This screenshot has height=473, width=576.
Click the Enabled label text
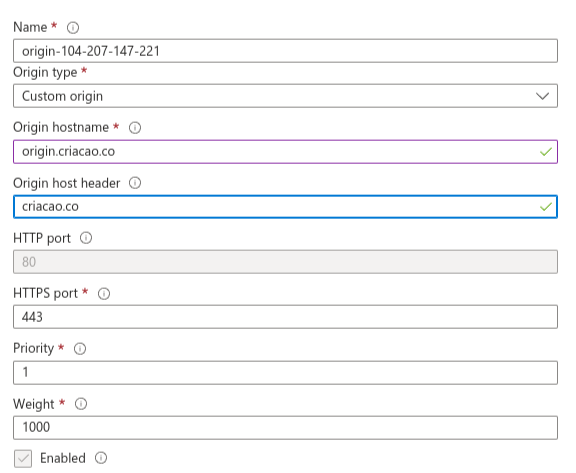(x=63, y=458)
